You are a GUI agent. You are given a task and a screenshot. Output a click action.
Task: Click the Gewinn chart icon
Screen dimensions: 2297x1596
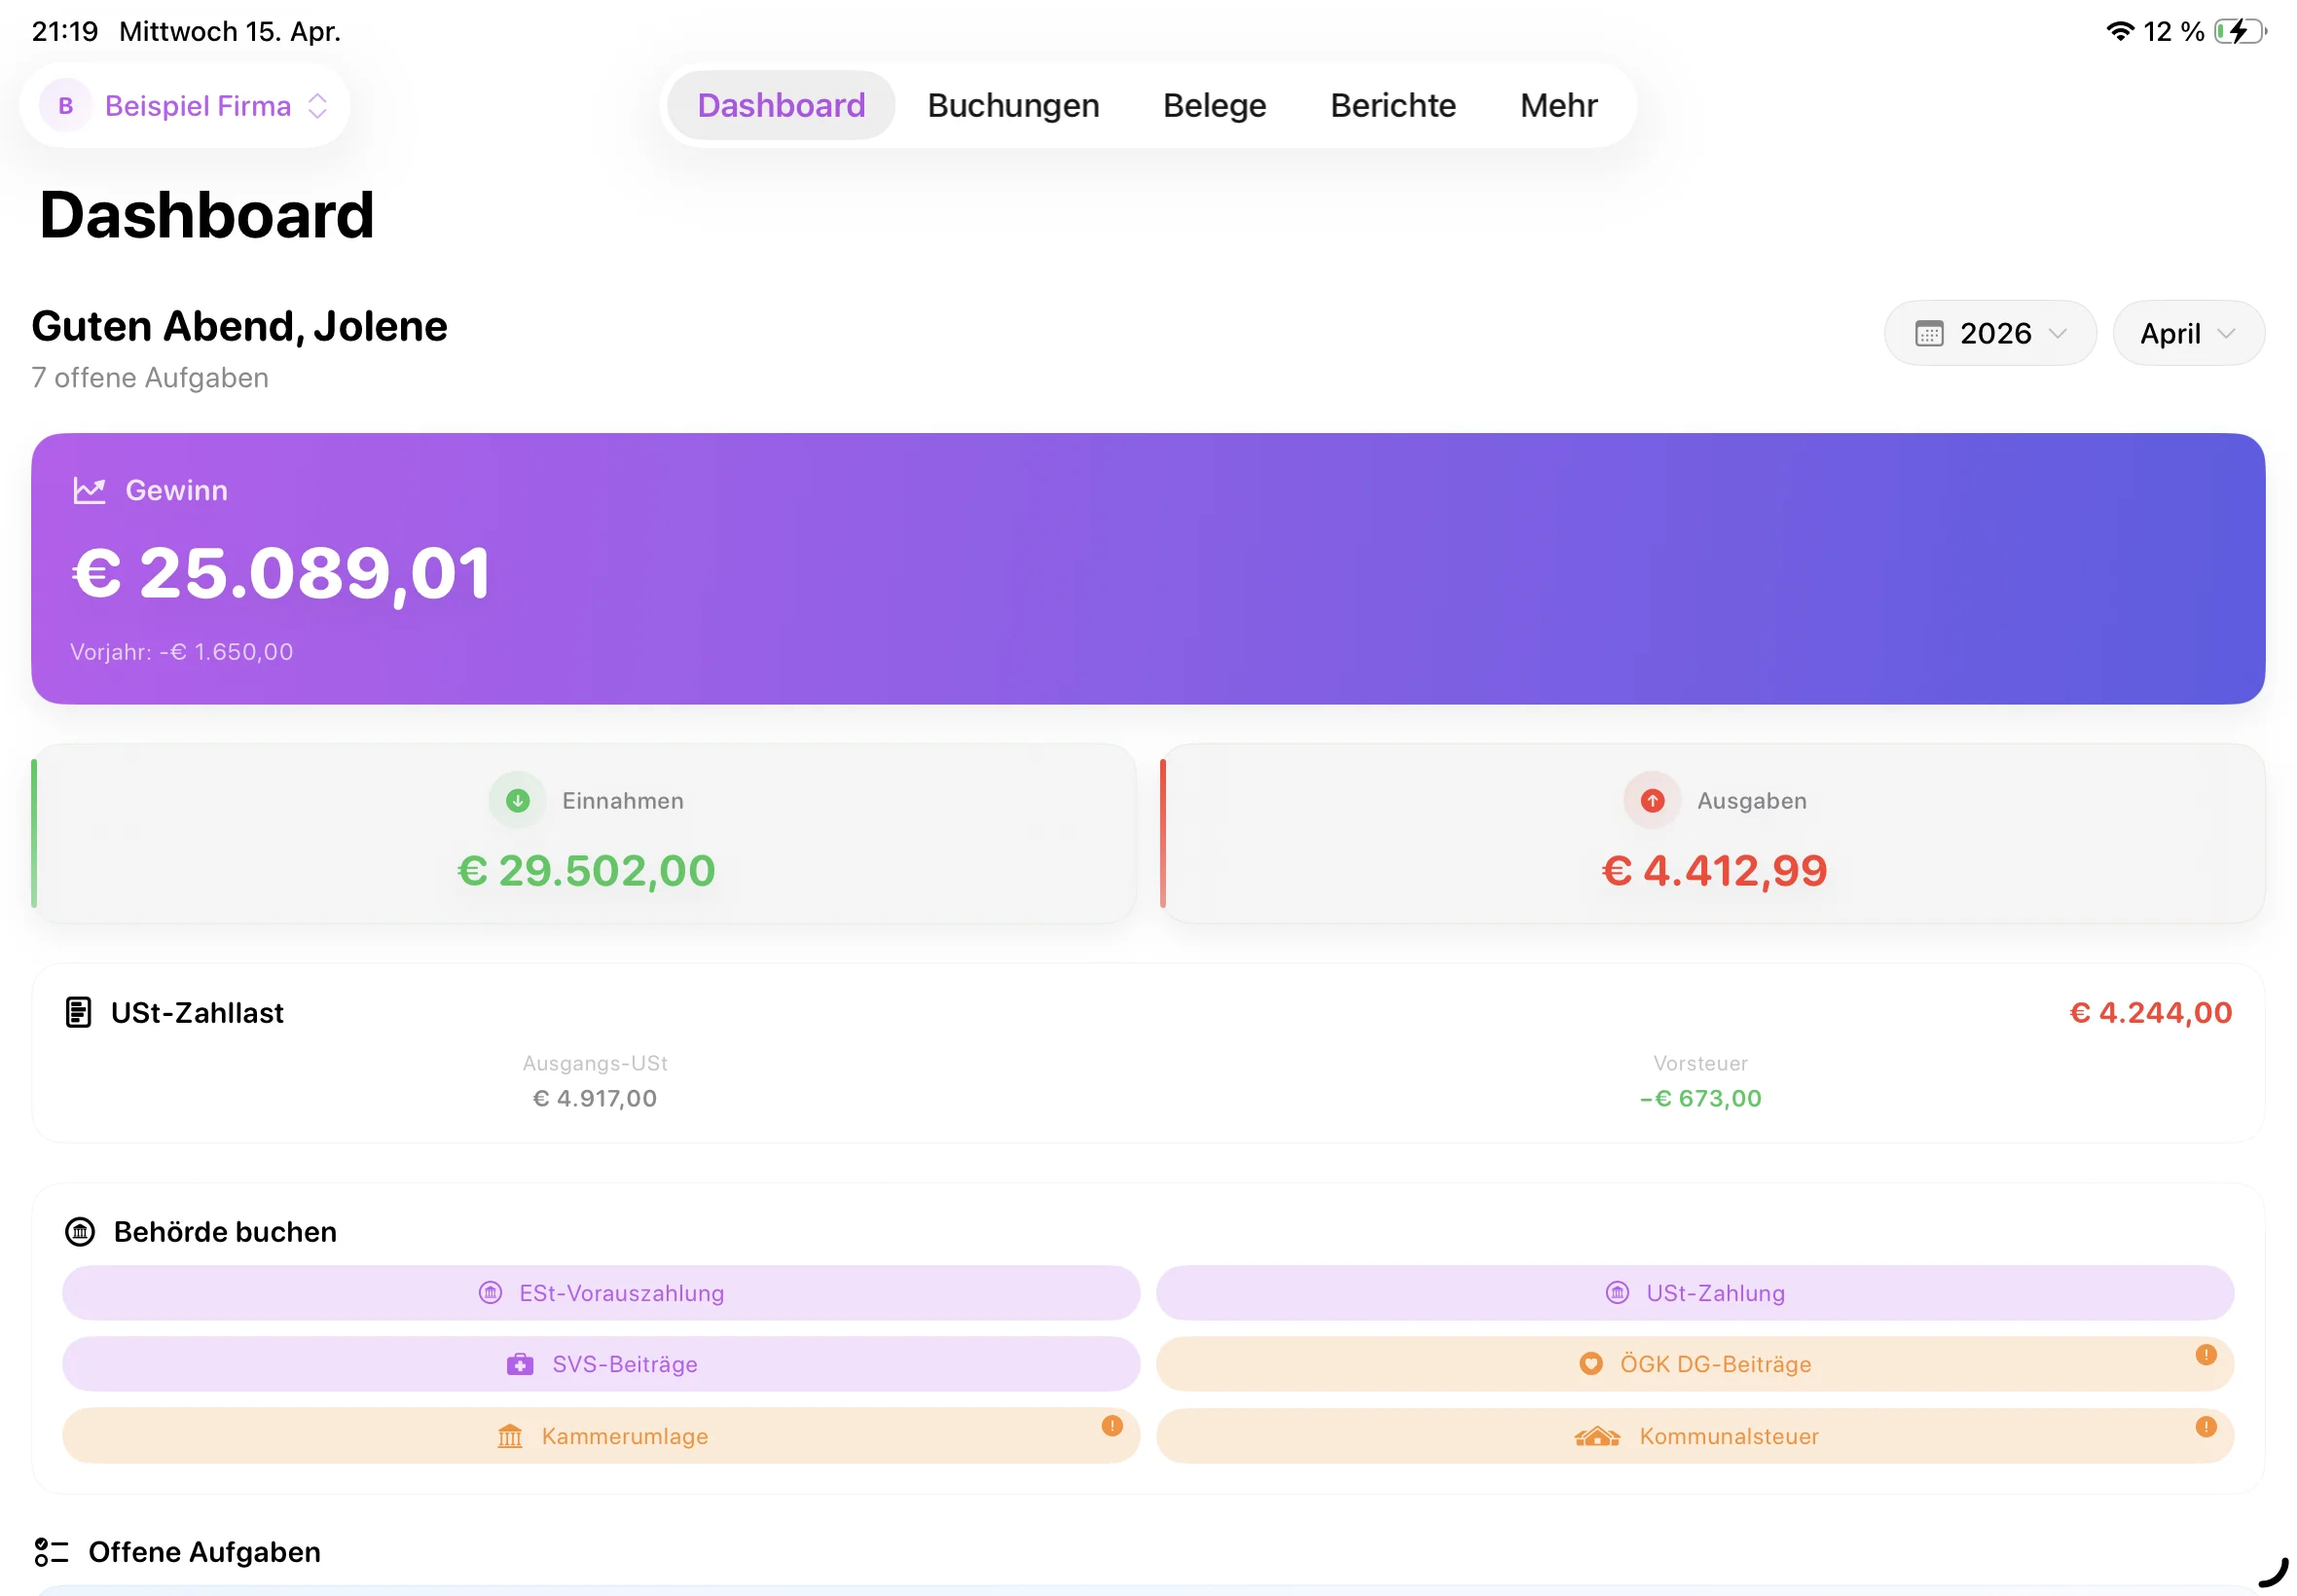pos(89,490)
